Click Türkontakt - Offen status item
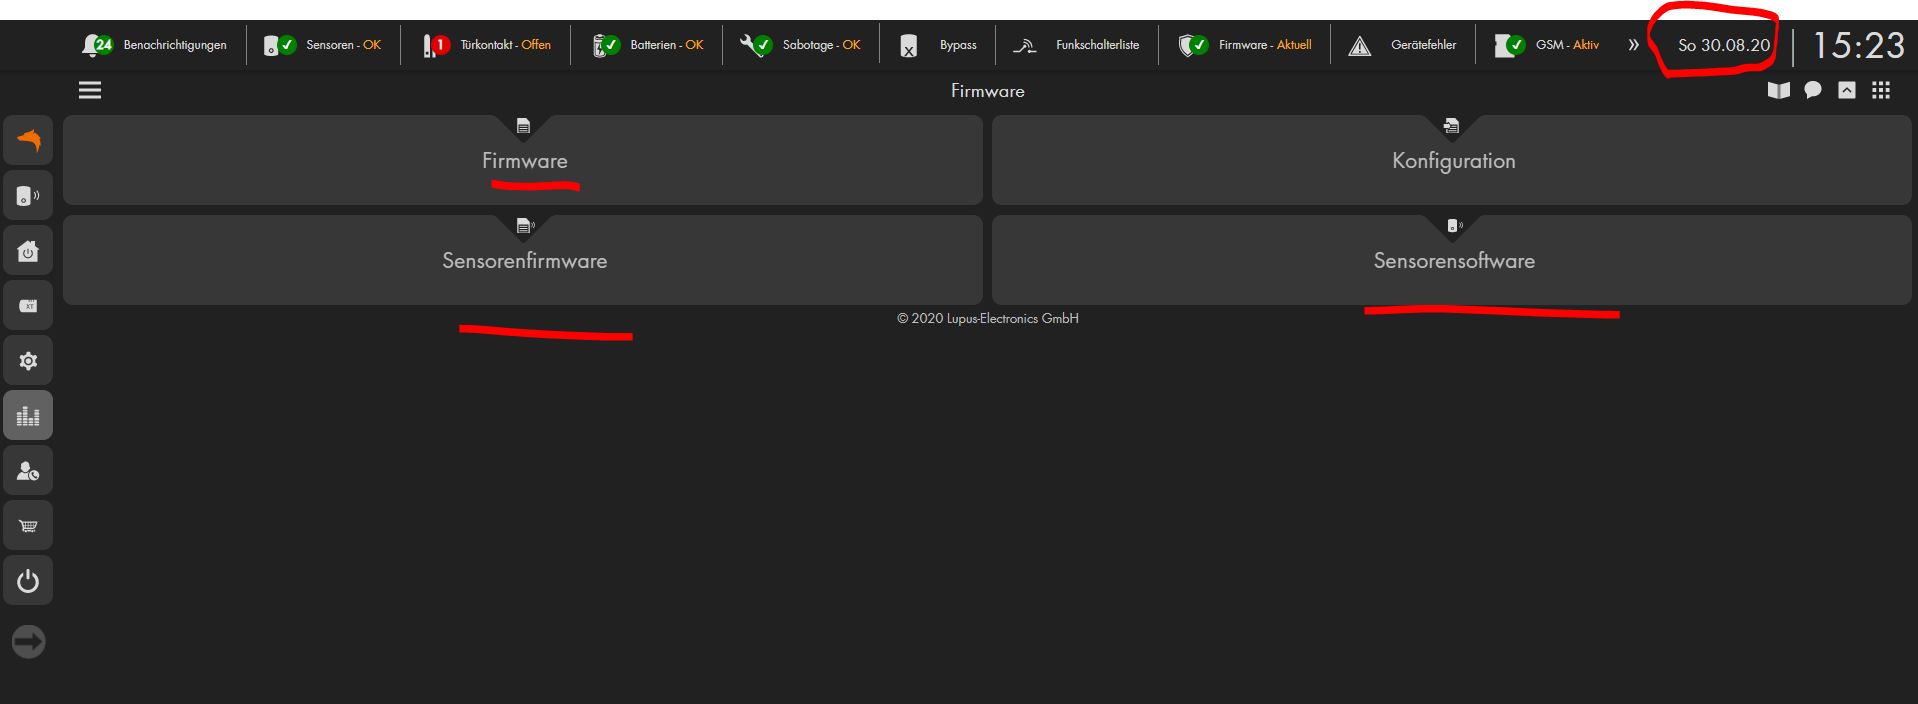1918x704 pixels. point(487,45)
